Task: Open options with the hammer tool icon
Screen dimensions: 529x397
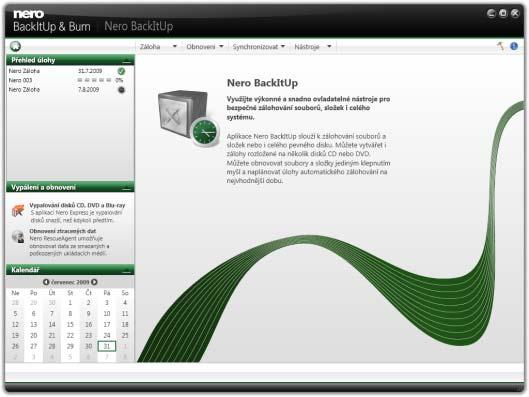Action: point(500,46)
